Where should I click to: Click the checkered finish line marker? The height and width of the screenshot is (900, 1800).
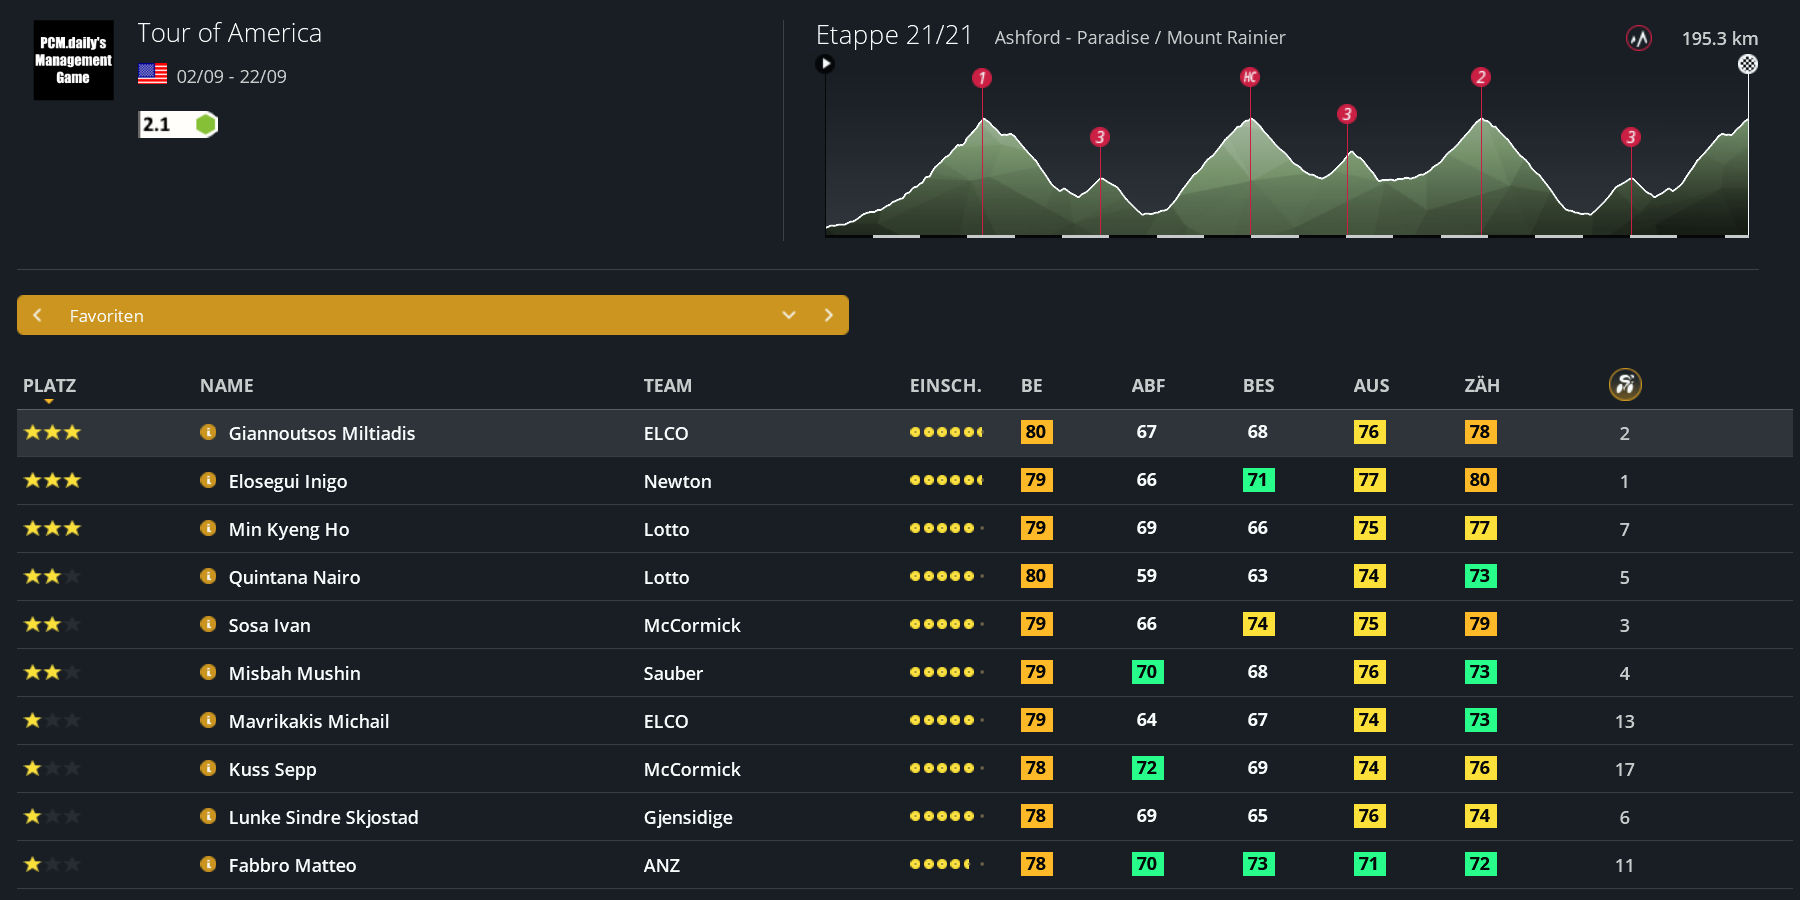[1747, 64]
